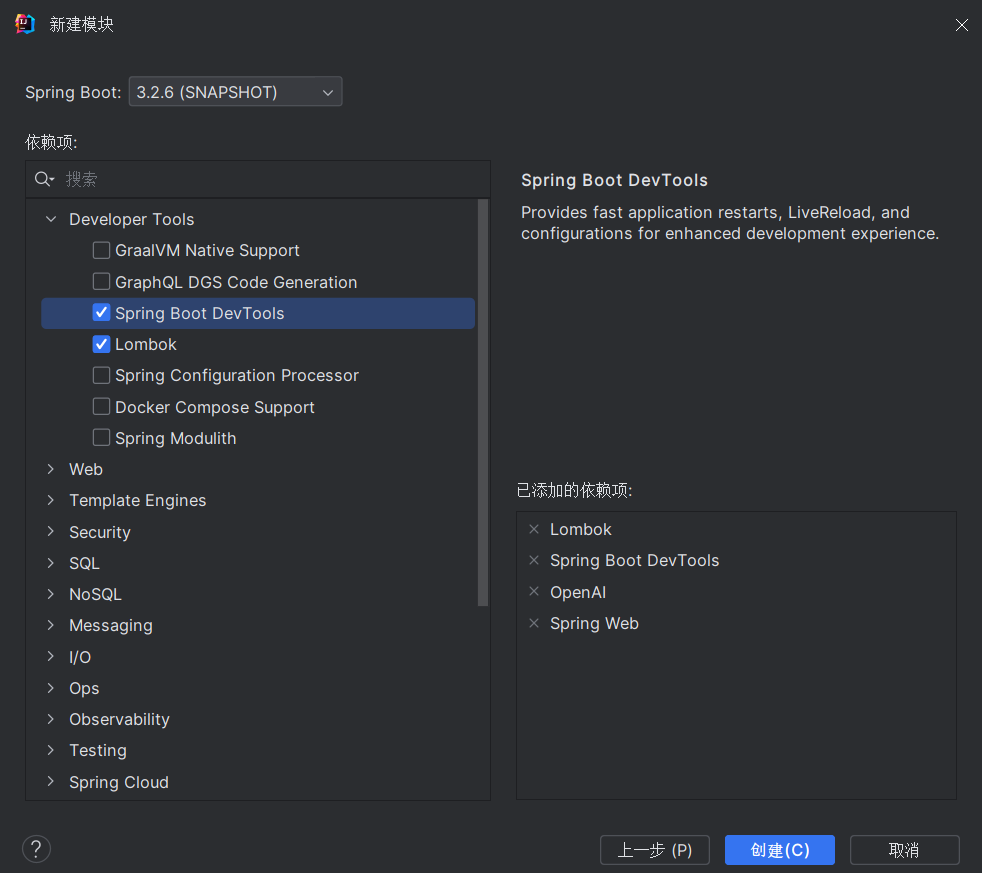Select the GraalVM Native Support label
Image resolution: width=982 pixels, height=873 pixels.
pyautogui.click(x=207, y=251)
